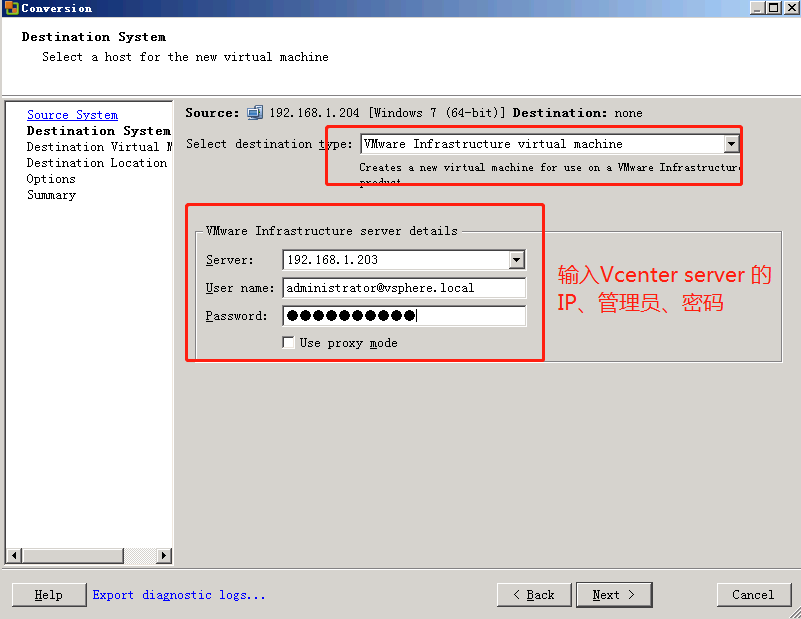Click the sidebar scrollbar left arrow

[14, 556]
